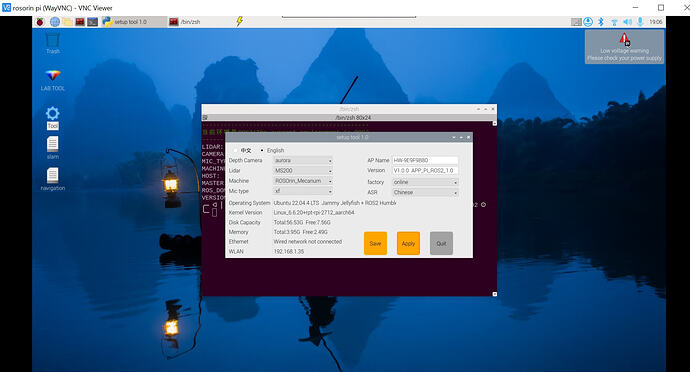Viewport: 690px width, 372px height.
Task: Click the orange Apply button
Action: [x=408, y=243]
